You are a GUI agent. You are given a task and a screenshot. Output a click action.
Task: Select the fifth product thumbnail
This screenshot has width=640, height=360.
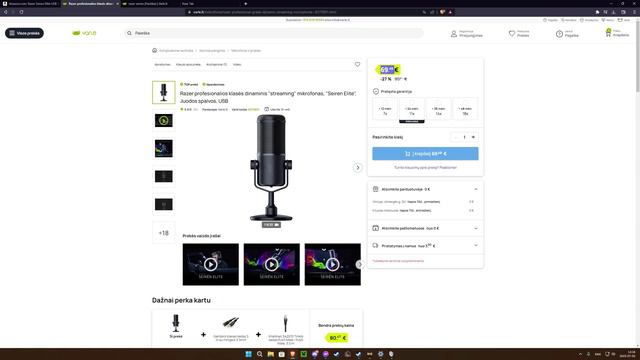click(x=164, y=204)
